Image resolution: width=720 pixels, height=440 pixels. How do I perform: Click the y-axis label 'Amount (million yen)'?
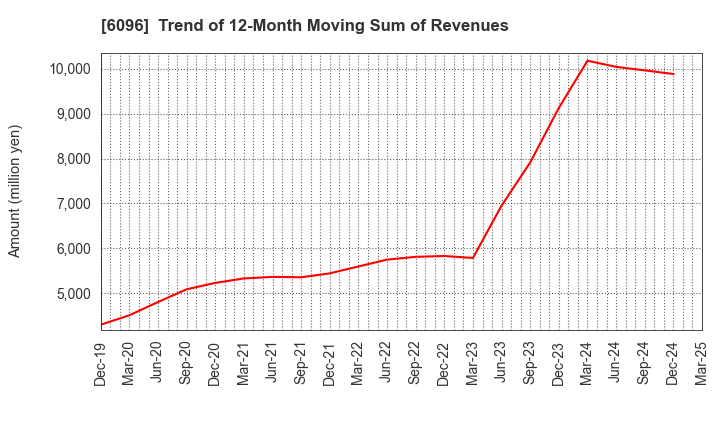14,191
